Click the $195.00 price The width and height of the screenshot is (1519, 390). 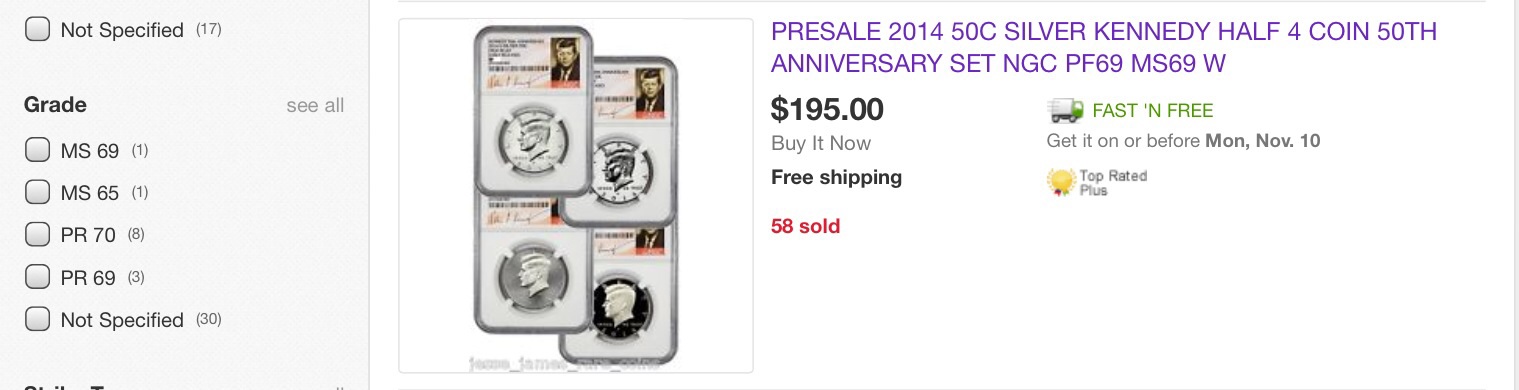click(x=827, y=109)
